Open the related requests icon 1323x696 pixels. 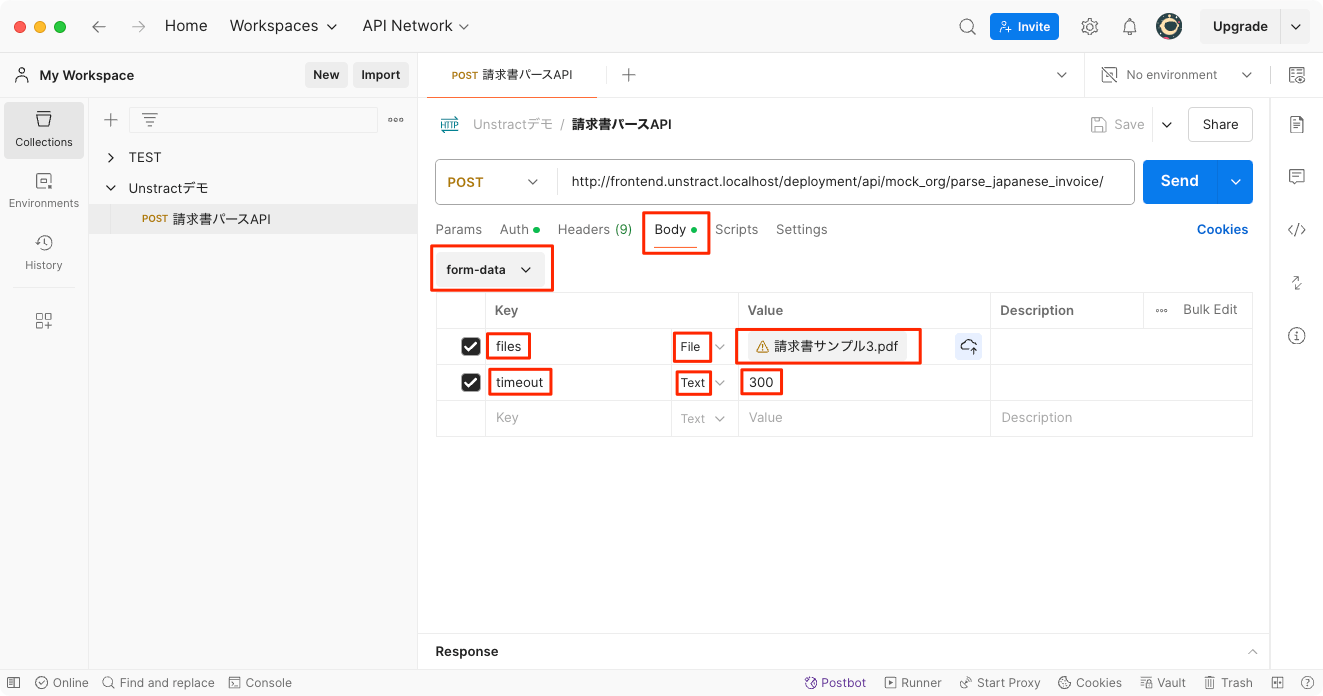(x=1297, y=283)
